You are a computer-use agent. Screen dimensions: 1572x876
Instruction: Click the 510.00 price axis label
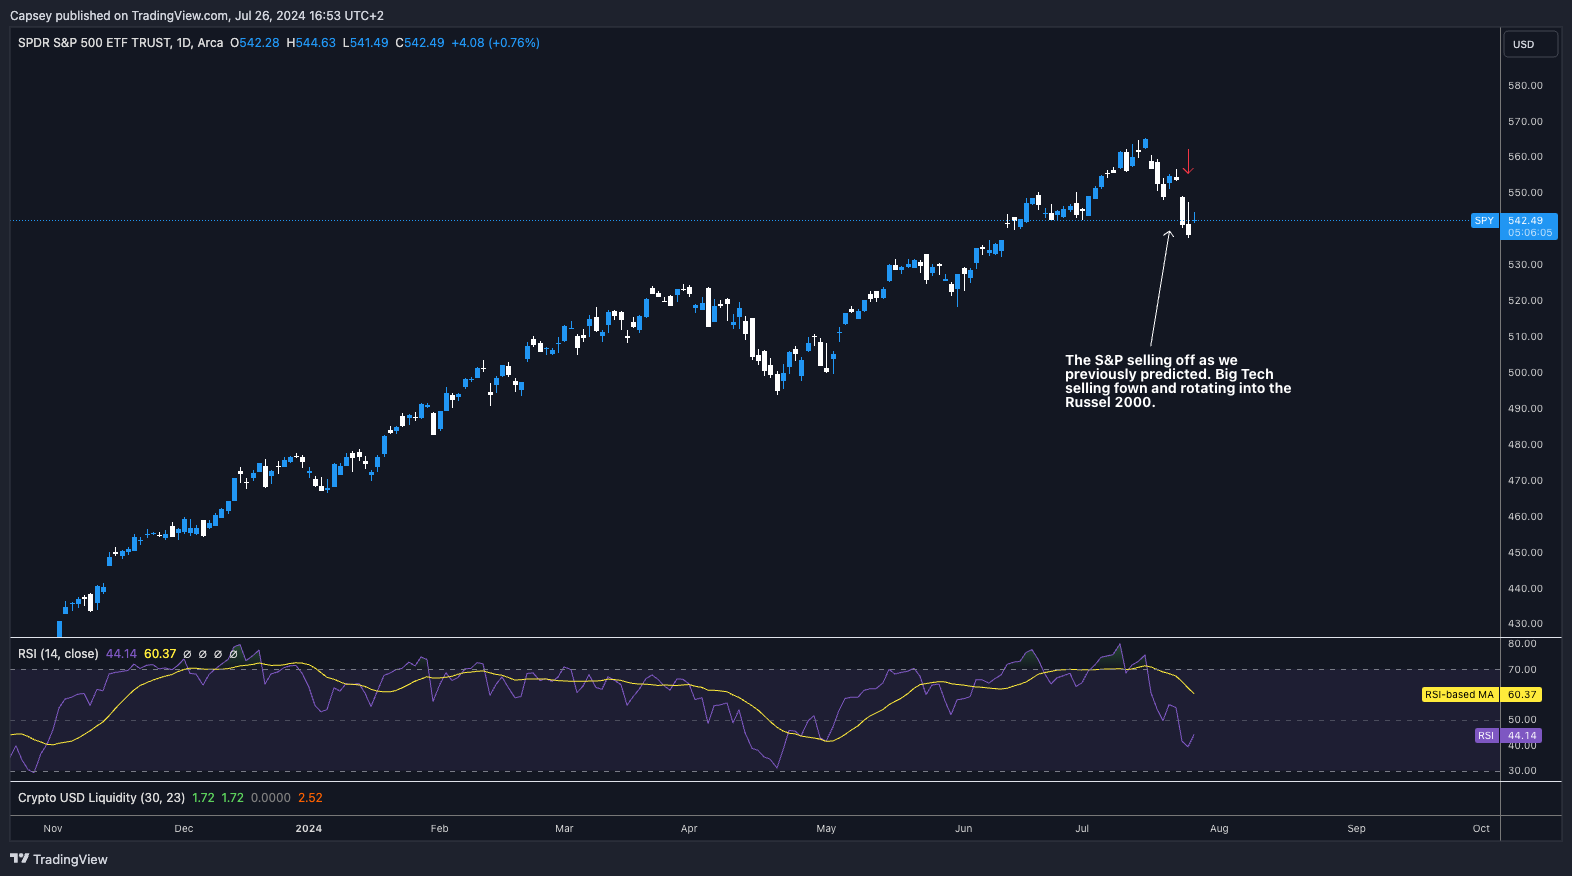(x=1525, y=336)
